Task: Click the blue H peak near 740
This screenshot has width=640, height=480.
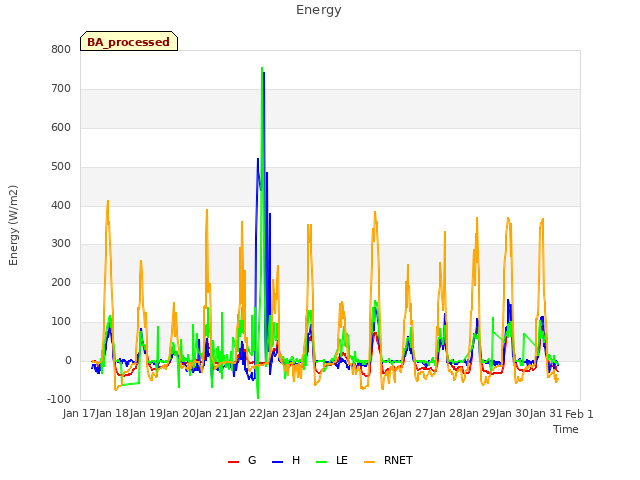Action: coord(264,73)
